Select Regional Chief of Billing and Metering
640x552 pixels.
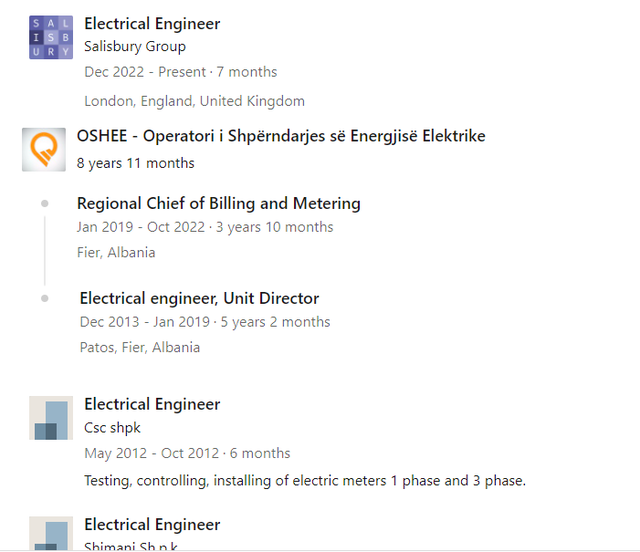tap(219, 203)
